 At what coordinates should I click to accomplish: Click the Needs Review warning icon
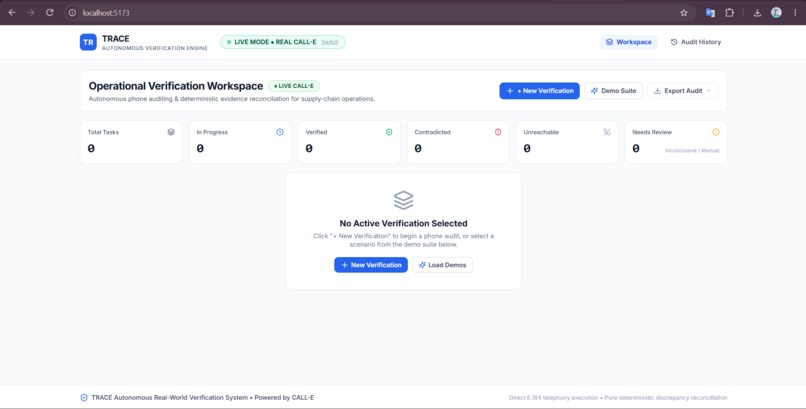(716, 132)
